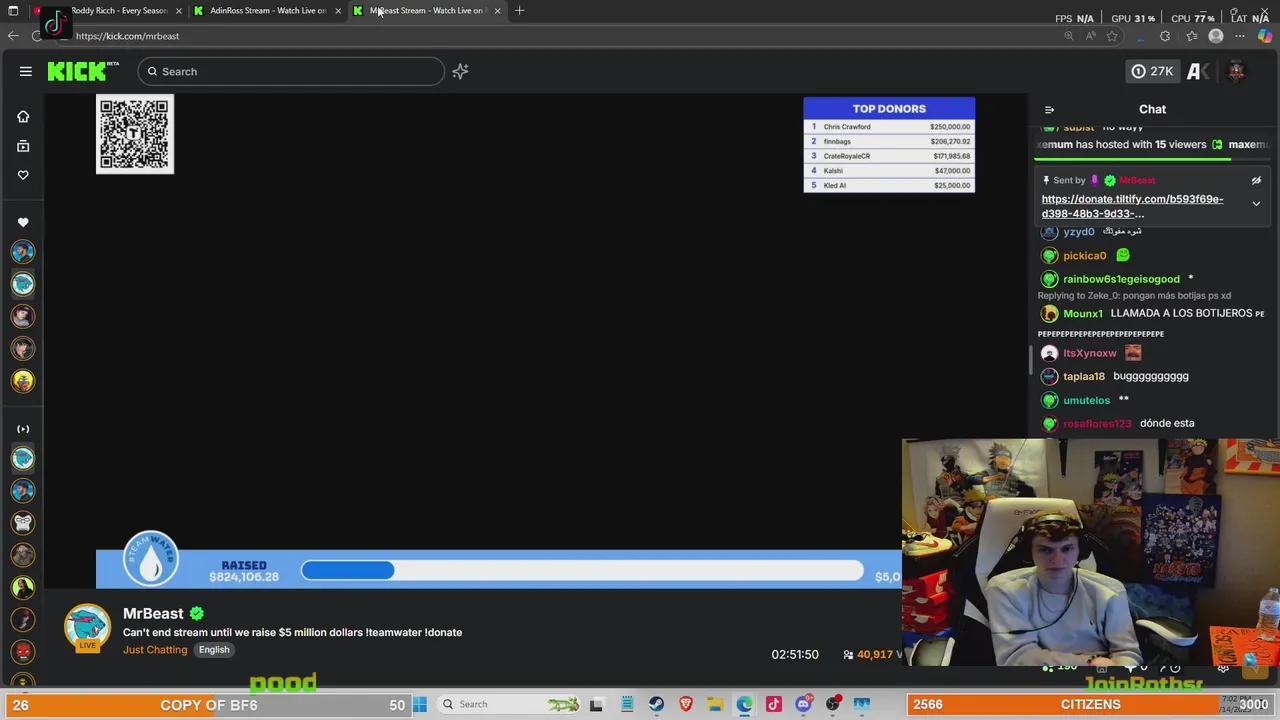This screenshot has width=1280, height=720.
Task: Click chat username Mounx1
Action: point(1083,313)
